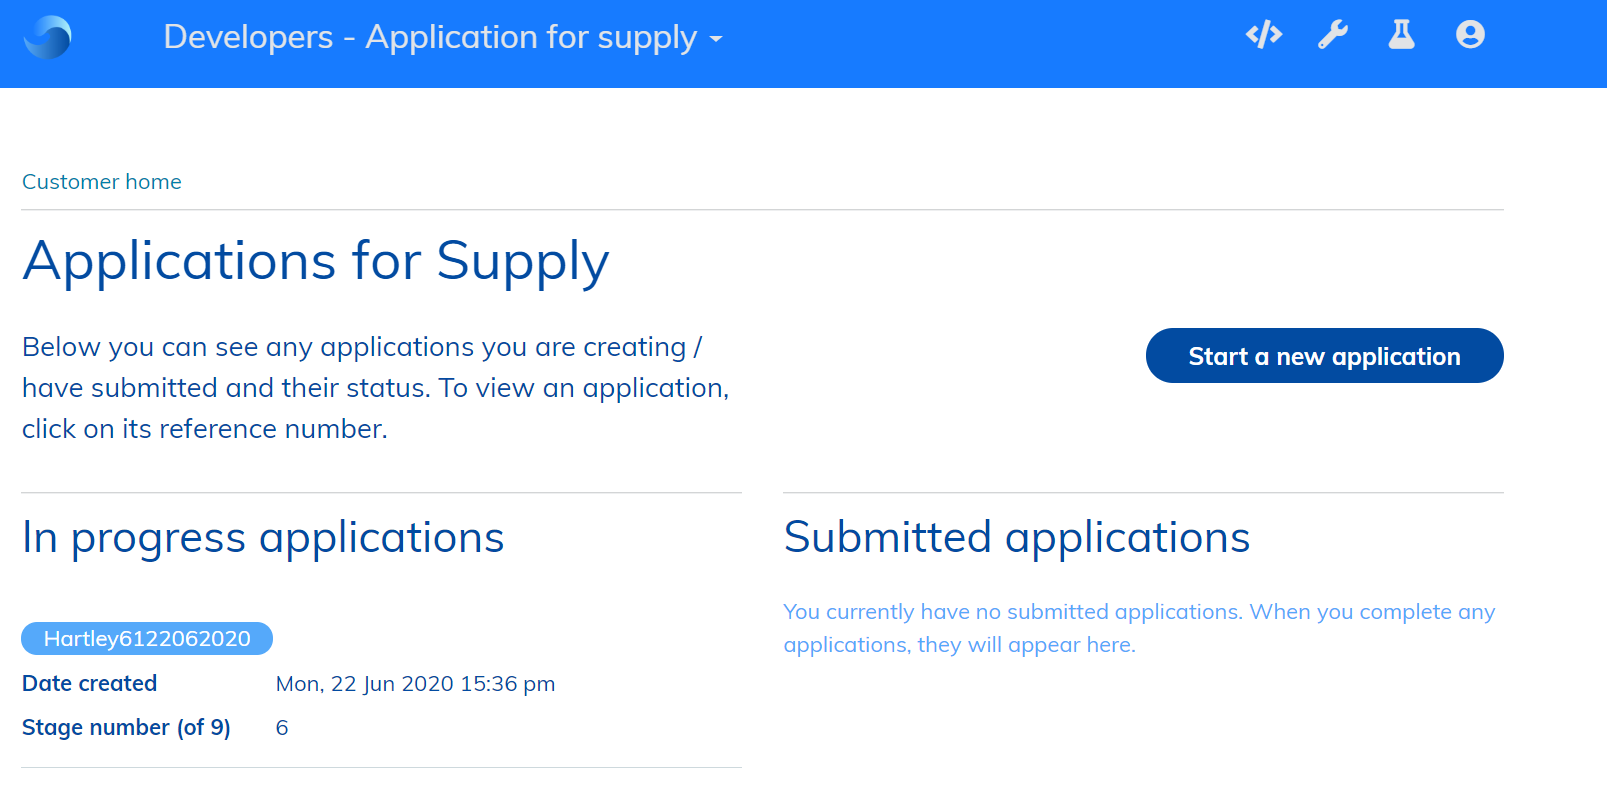Open the user account profile icon

tap(1470, 36)
